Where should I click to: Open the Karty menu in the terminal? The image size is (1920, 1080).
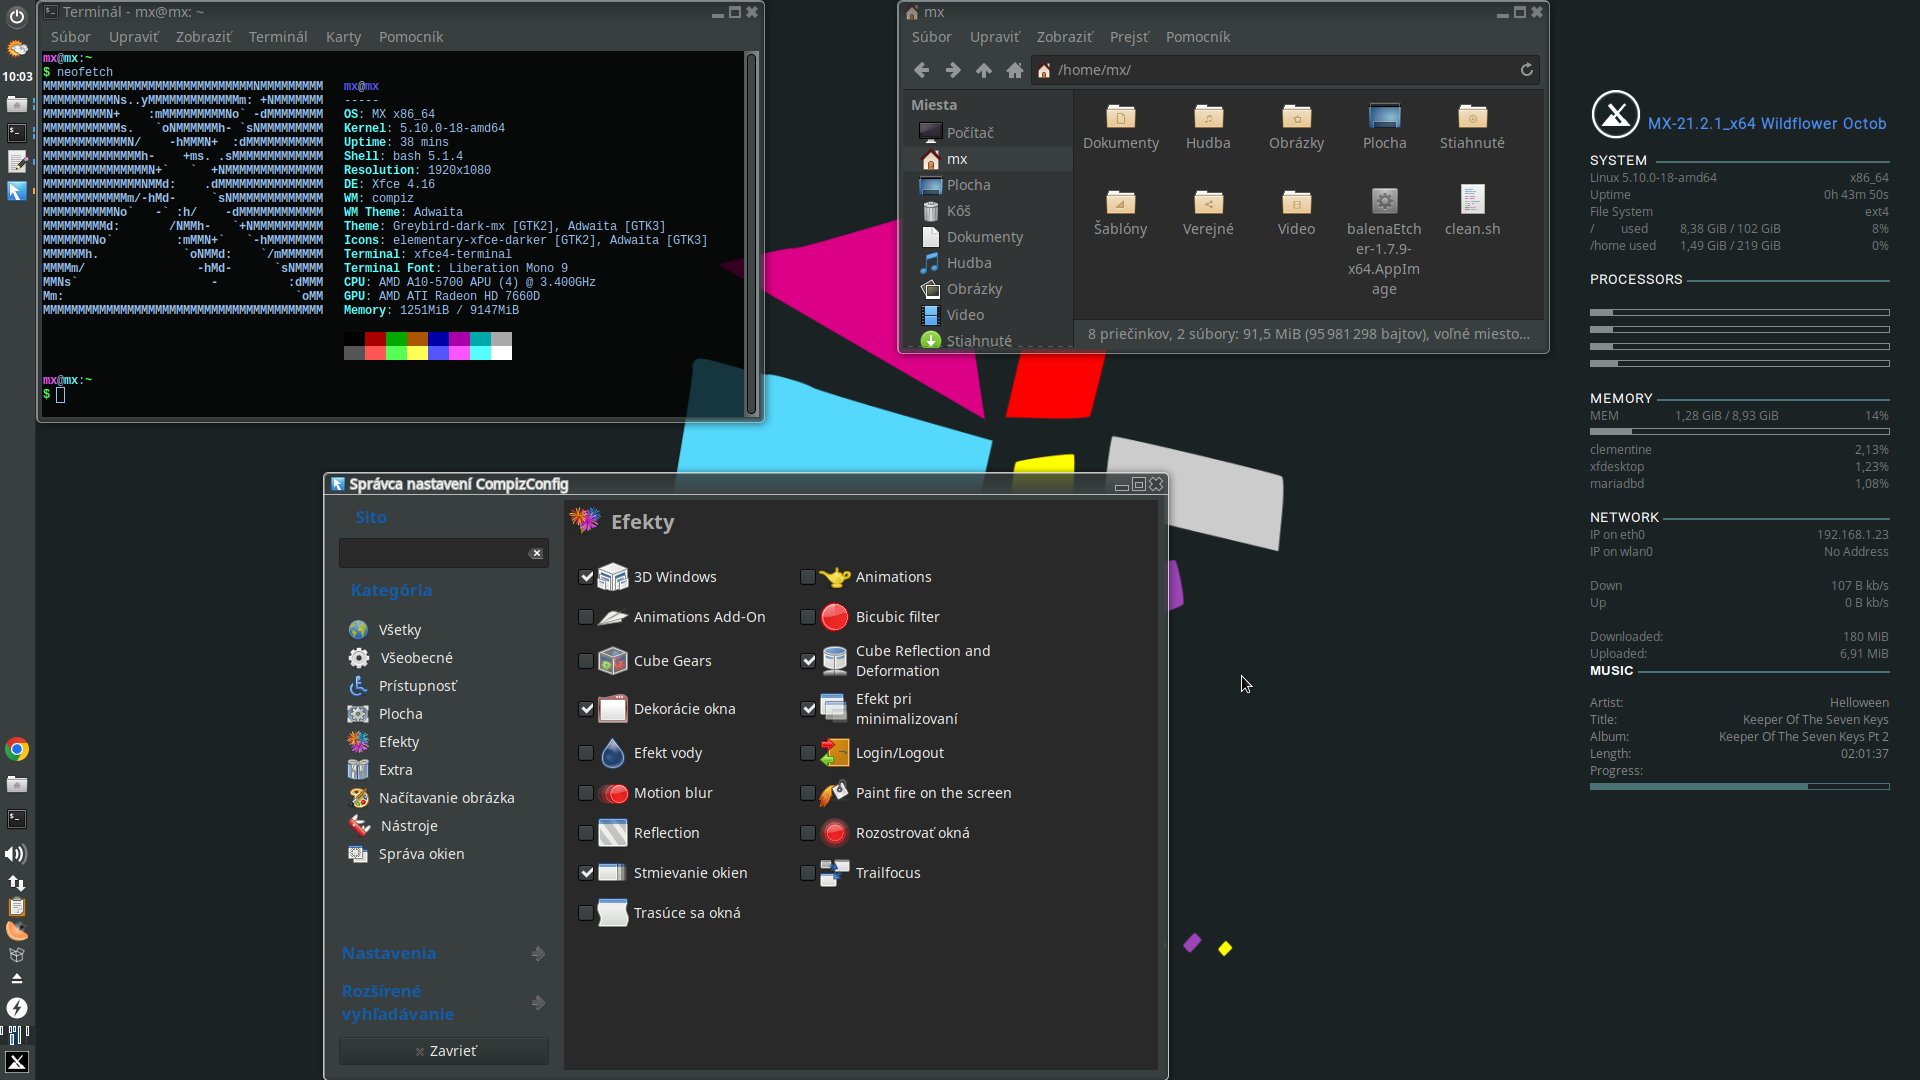point(343,37)
